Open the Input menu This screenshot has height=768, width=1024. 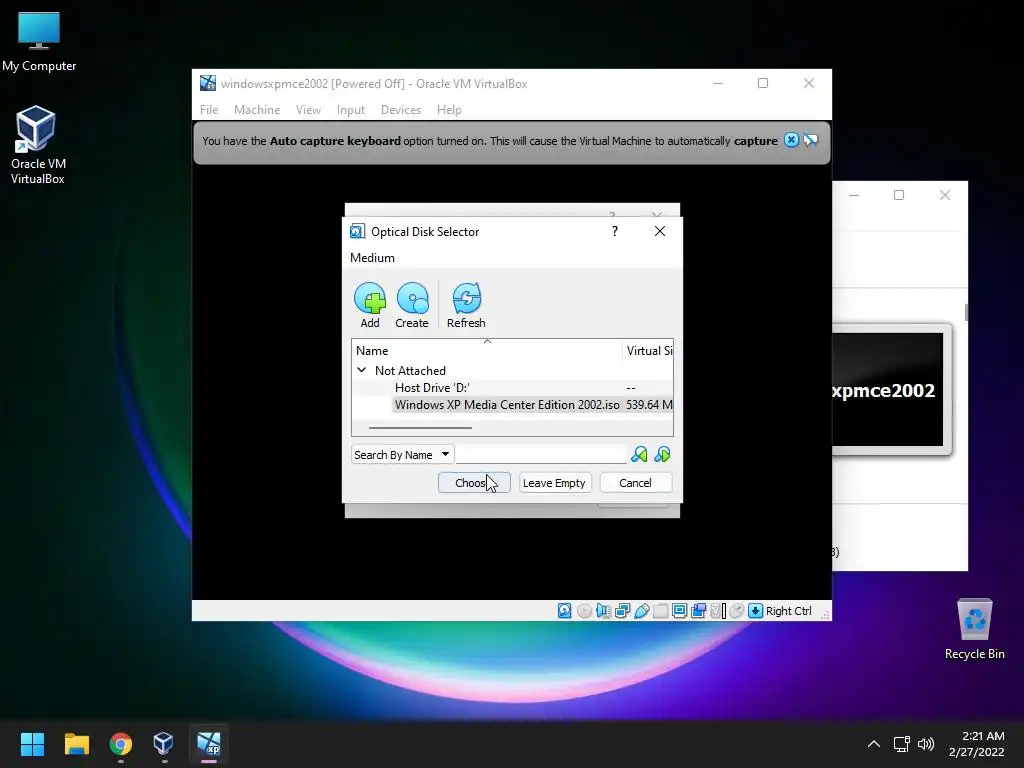[x=351, y=110]
